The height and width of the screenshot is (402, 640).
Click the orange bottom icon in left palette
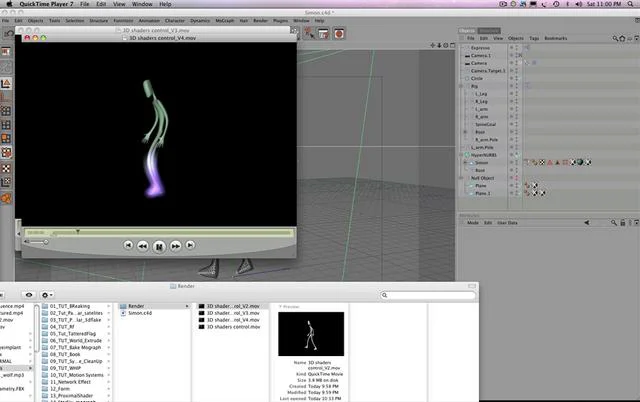6,199
